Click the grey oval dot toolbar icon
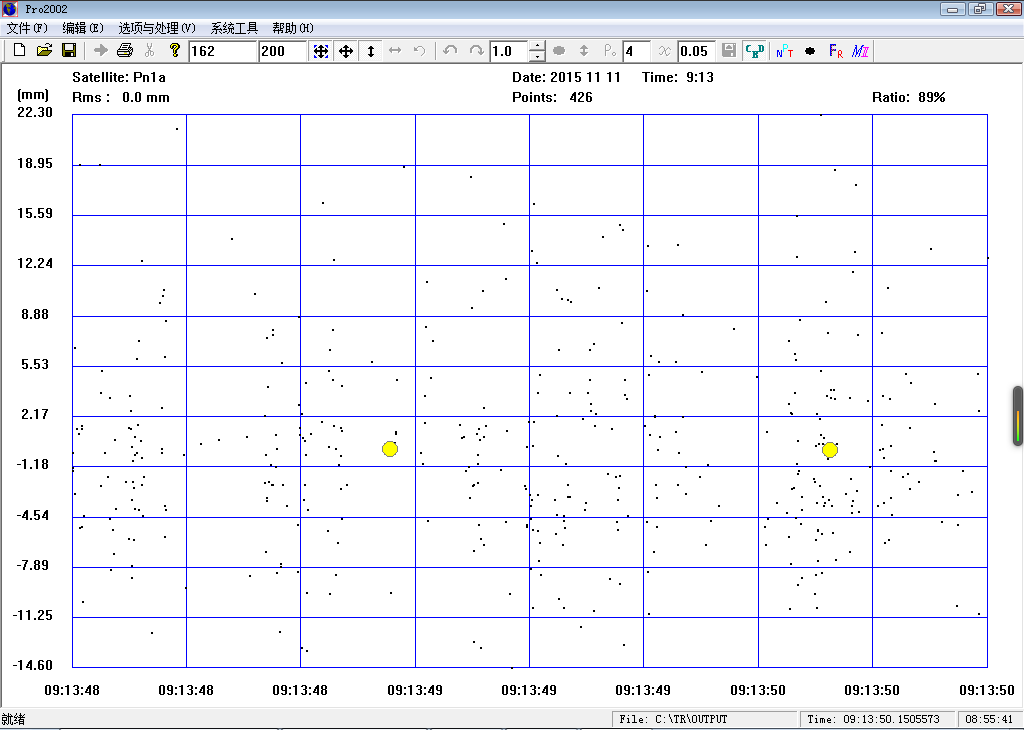Viewport: 1024px width, 730px height. (x=559, y=51)
